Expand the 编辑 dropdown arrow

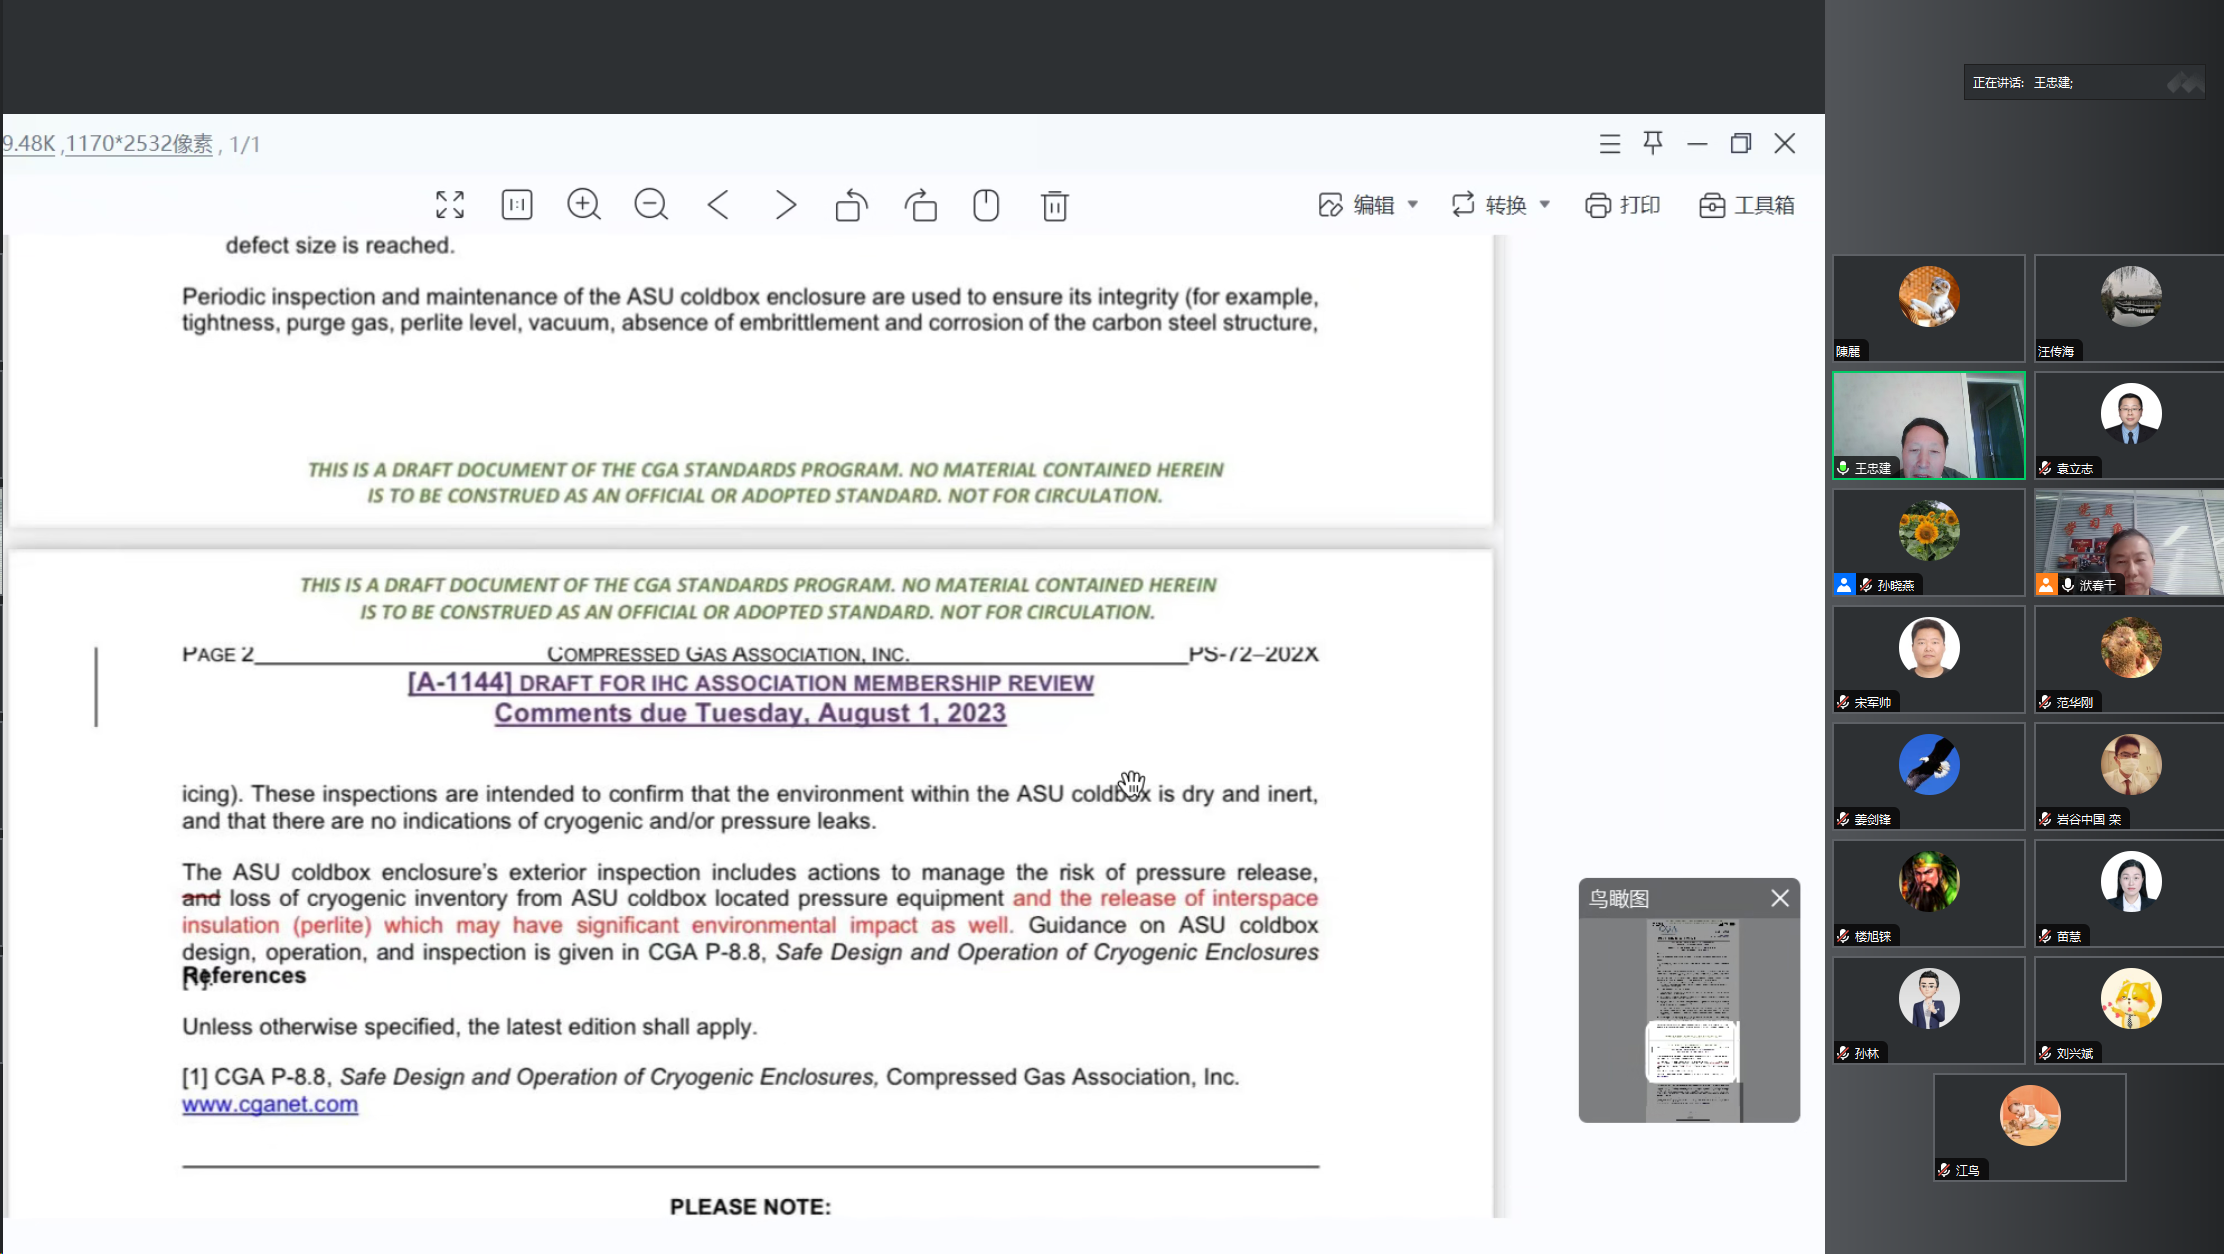(x=1413, y=205)
